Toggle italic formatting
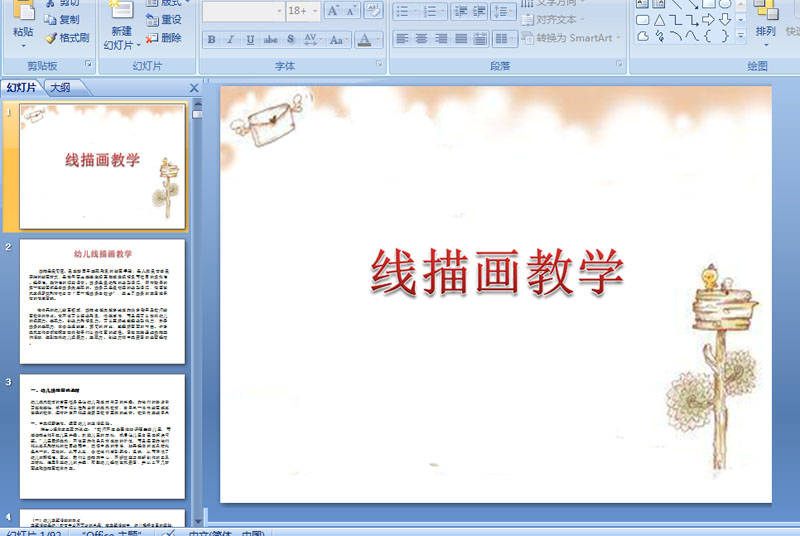The width and height of the screenshot is (800, 536). [x=231, y=39]
